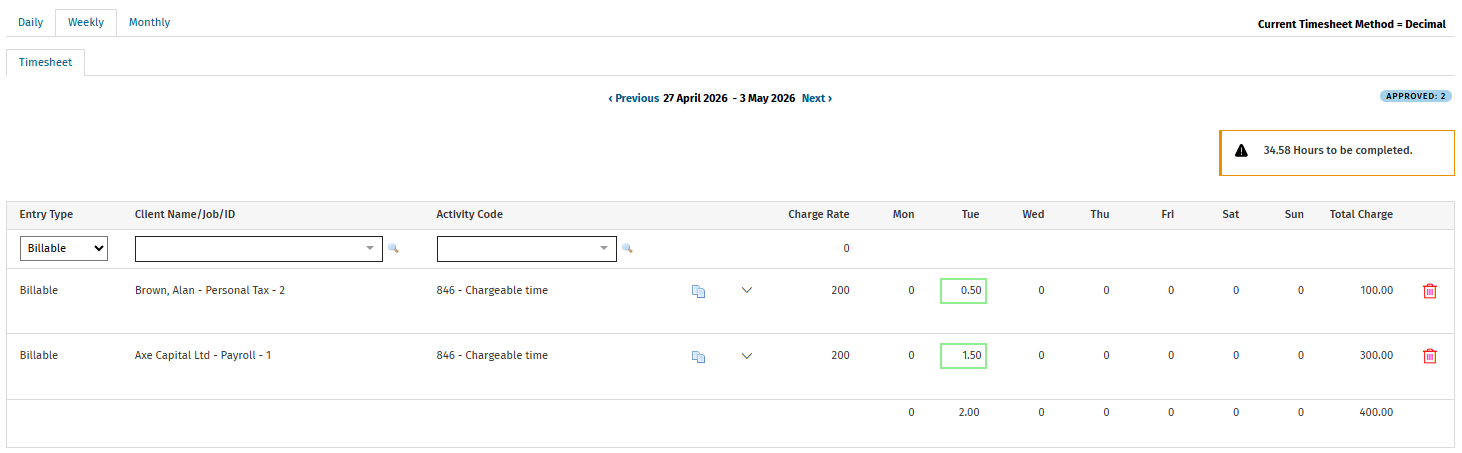Image resolution: width=1462 pixels, height=453 pixels.
Task: Expand details for Axe Capital Ltd row chevron
Action: 746,356
